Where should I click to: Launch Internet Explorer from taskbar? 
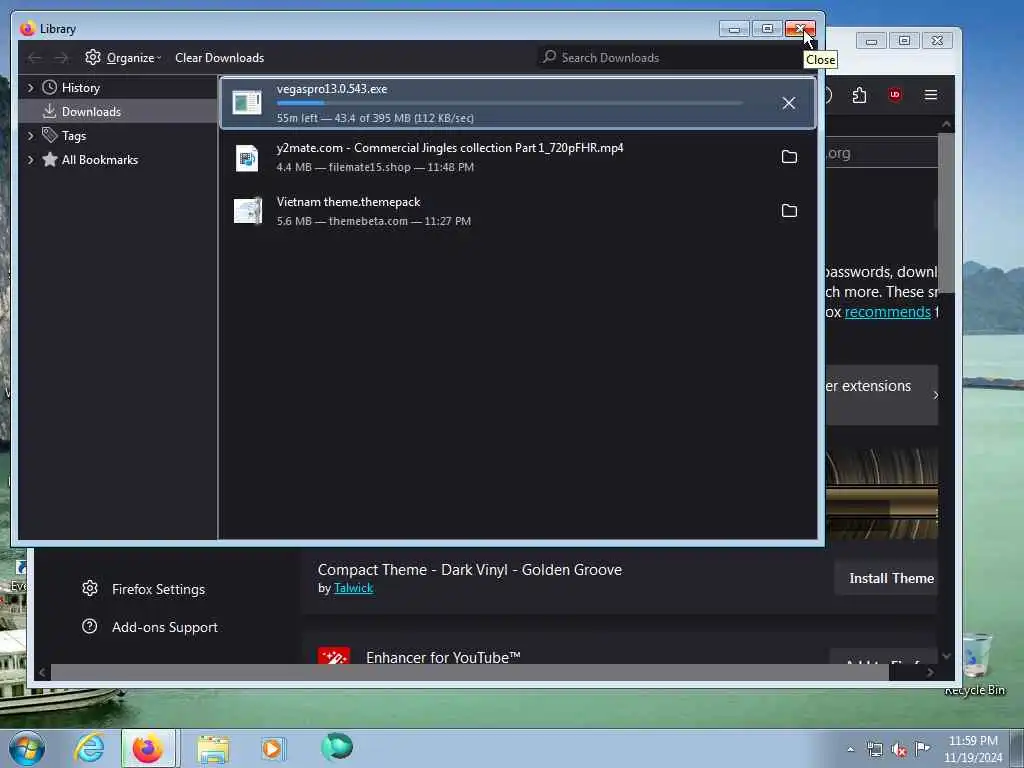pyautogui.click(x=89, y=748)
